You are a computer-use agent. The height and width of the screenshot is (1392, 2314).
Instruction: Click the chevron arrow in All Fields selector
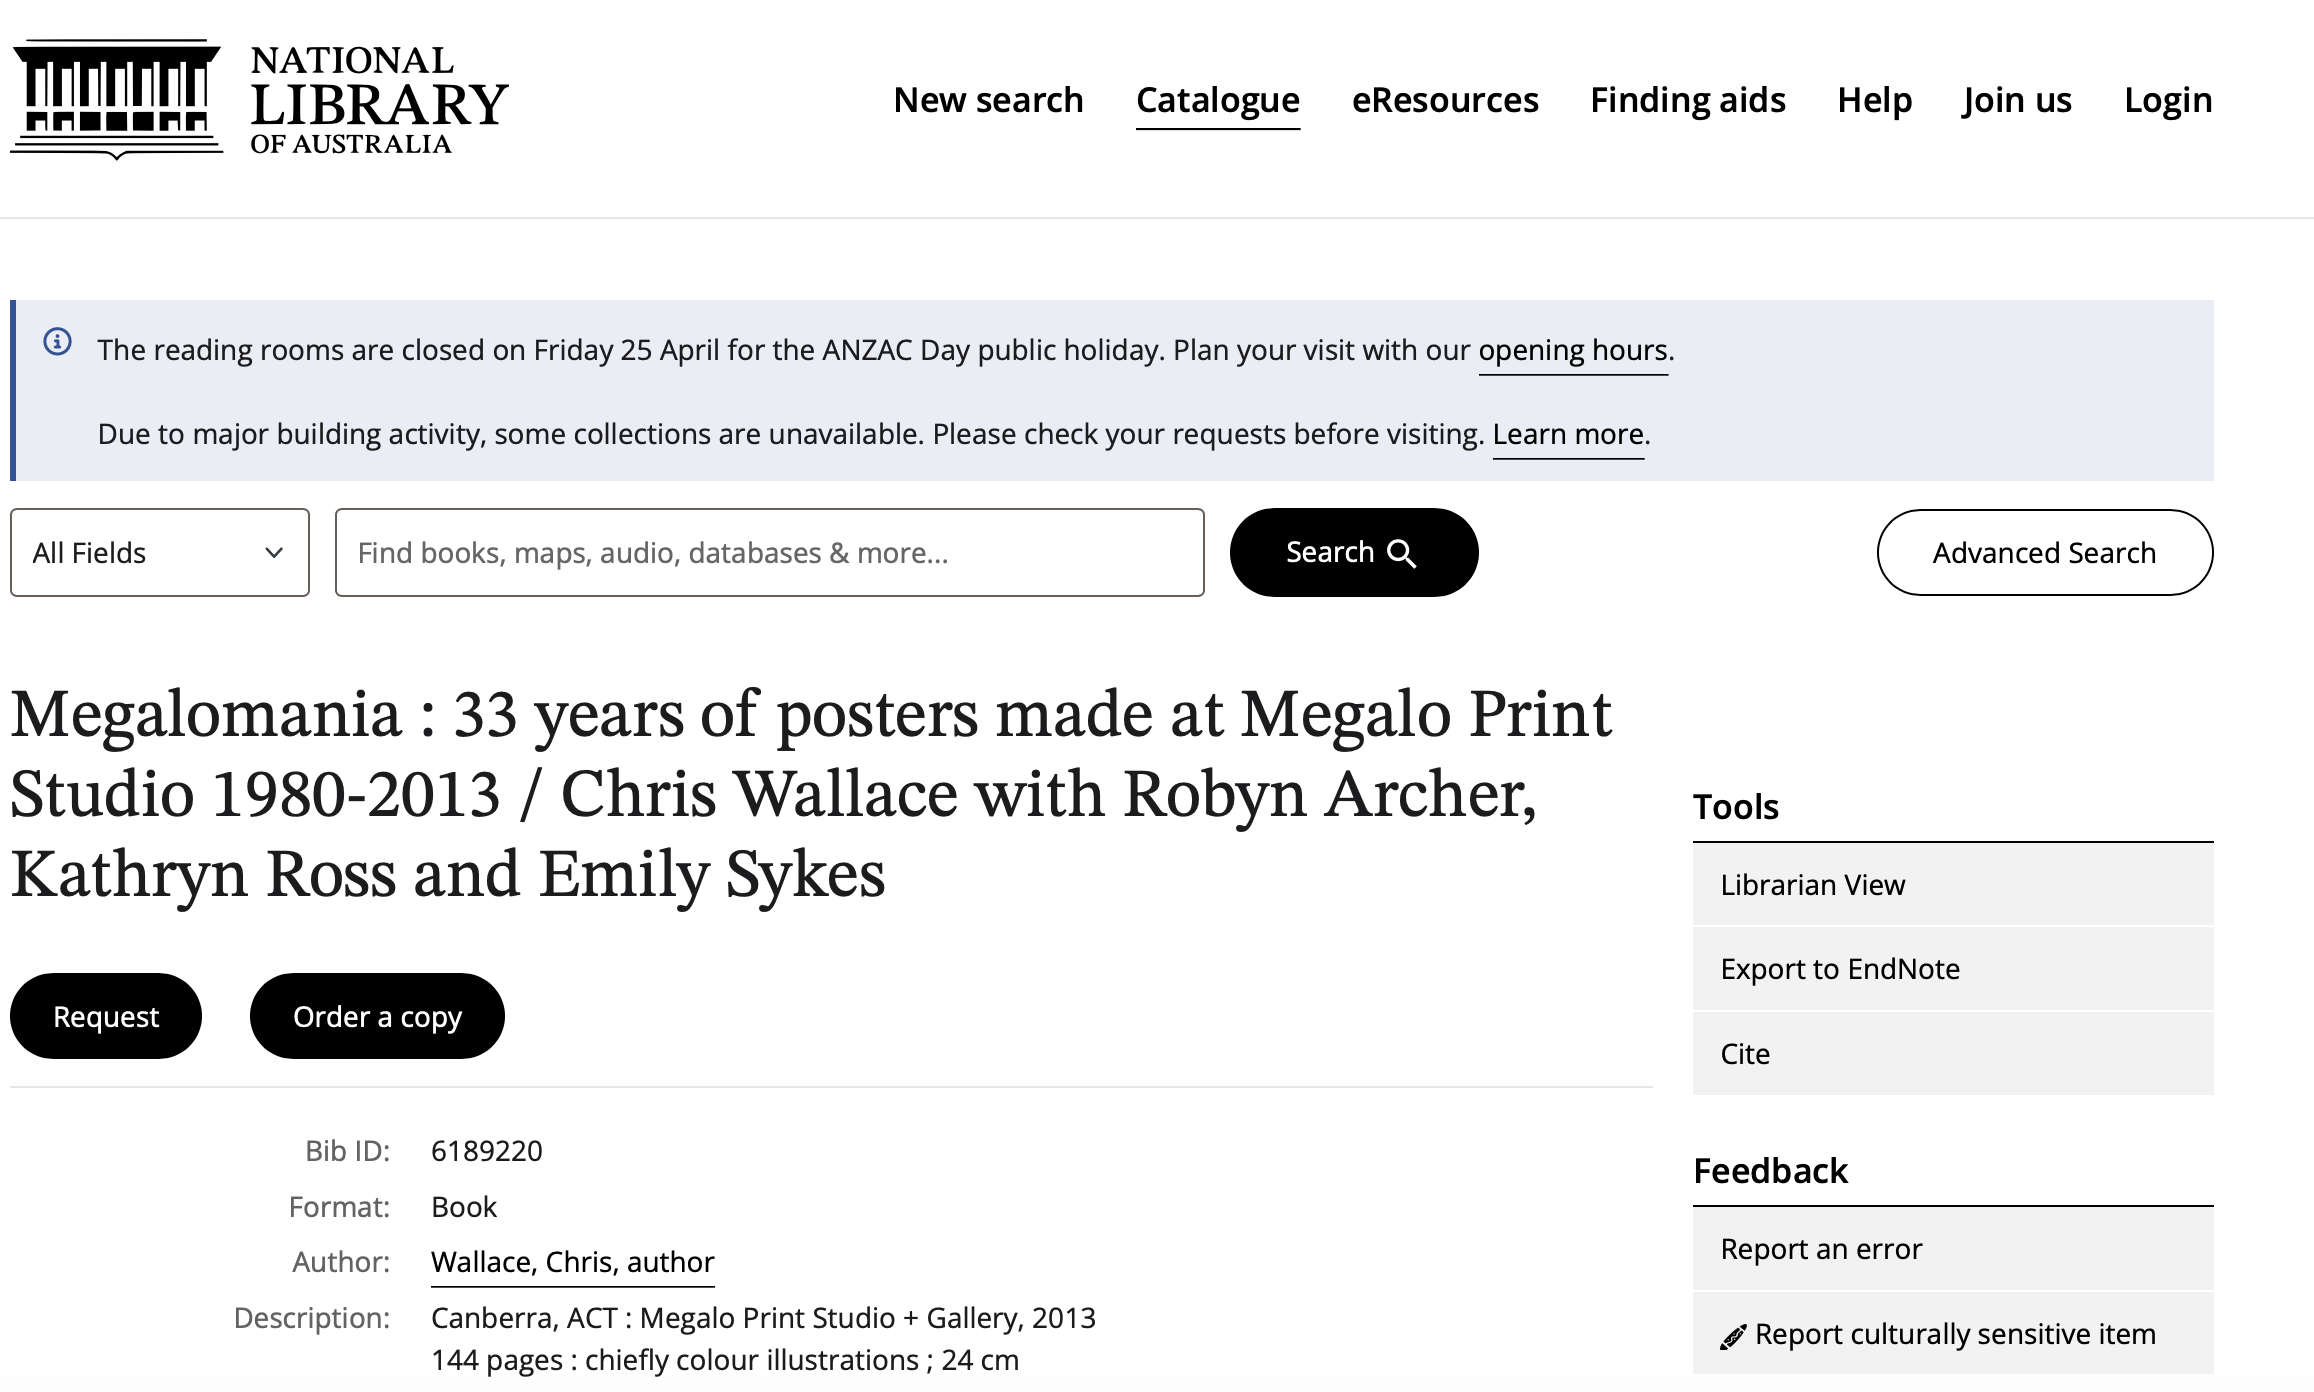click(x=274, y=553)
